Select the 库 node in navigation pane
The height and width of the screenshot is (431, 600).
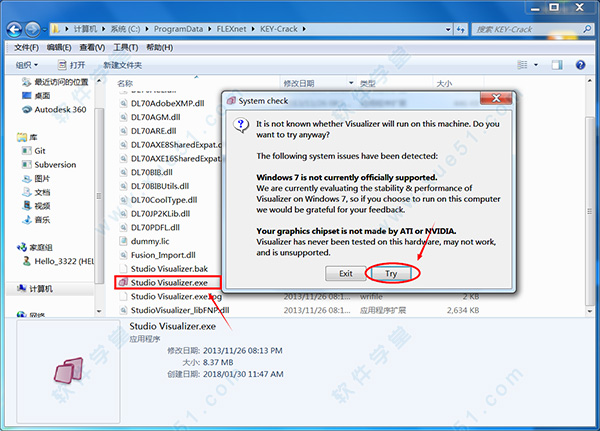click(27, 137)
